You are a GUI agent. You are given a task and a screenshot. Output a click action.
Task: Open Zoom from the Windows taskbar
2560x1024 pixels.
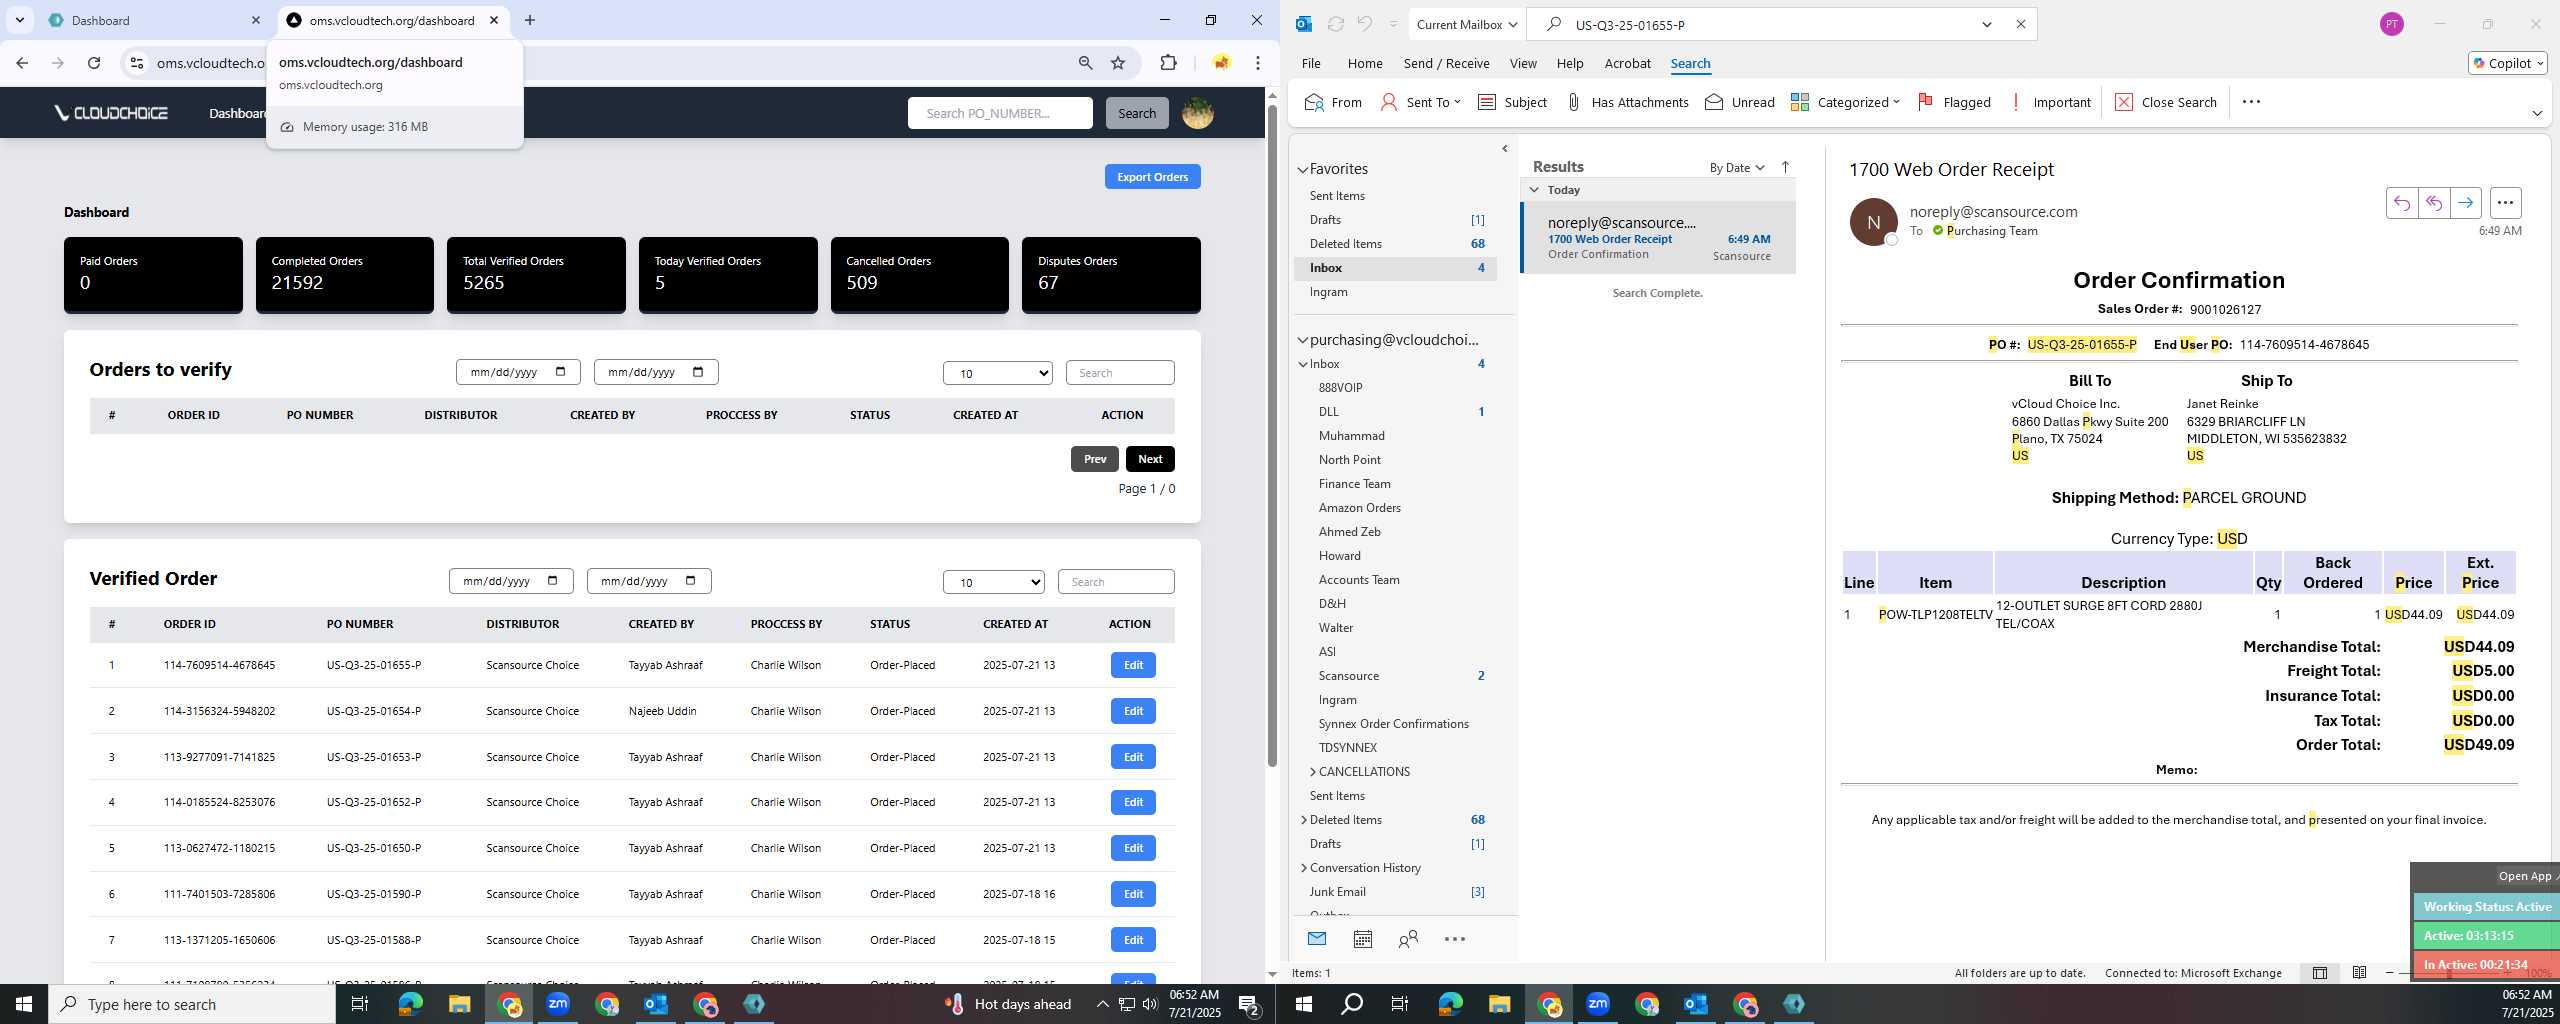558,1004
